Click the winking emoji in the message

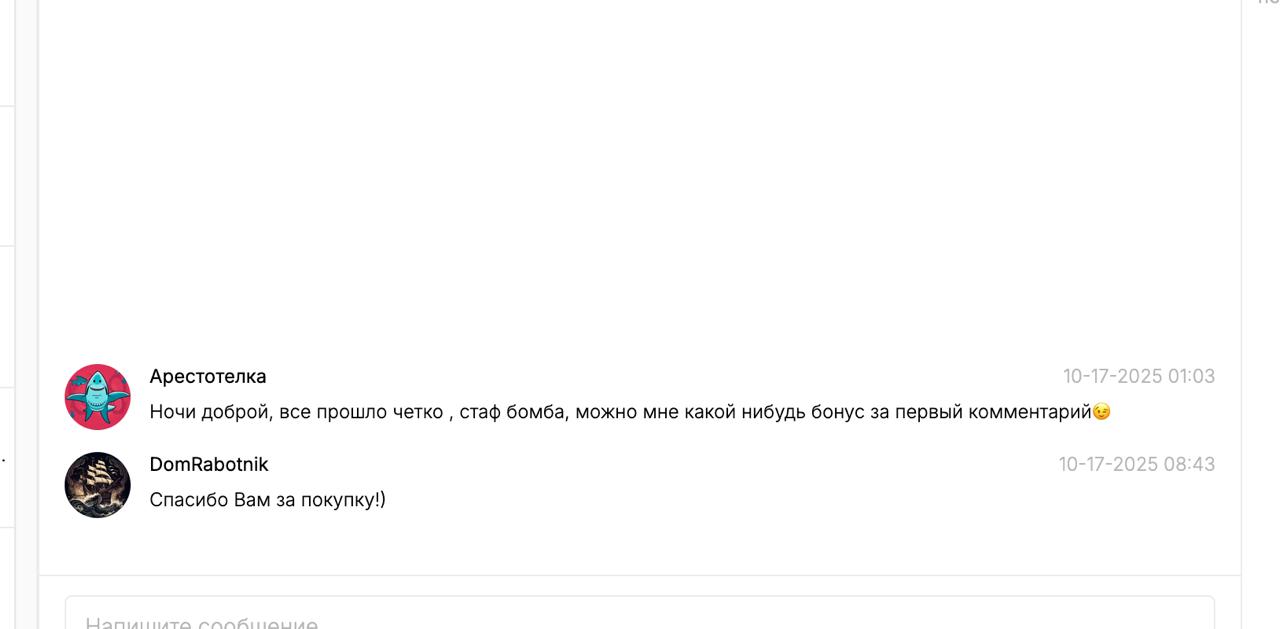pyautogui.click(x=1101, y=411)
